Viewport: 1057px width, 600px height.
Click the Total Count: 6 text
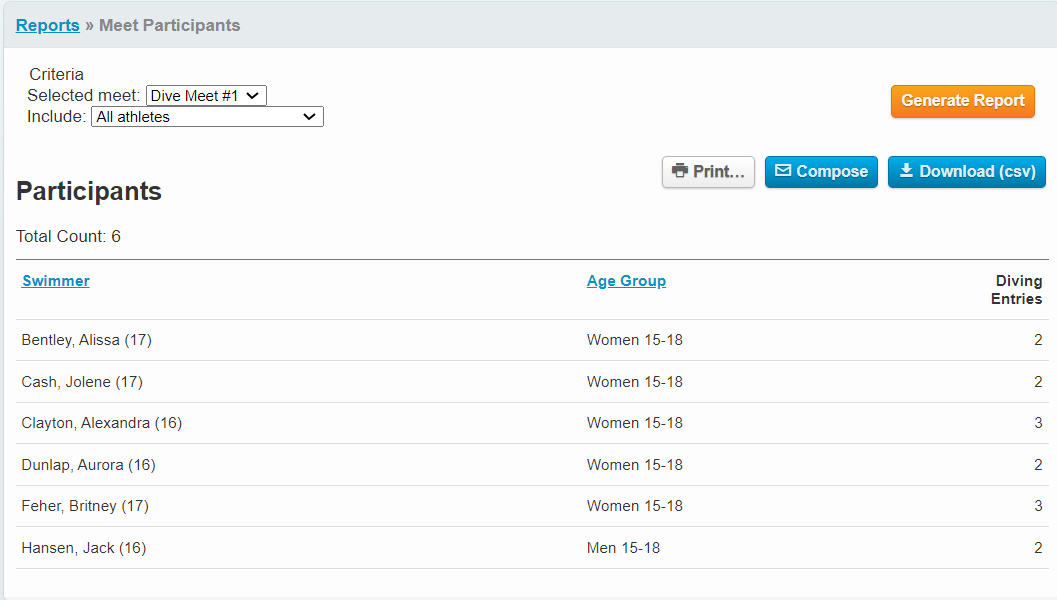point(68,236)
